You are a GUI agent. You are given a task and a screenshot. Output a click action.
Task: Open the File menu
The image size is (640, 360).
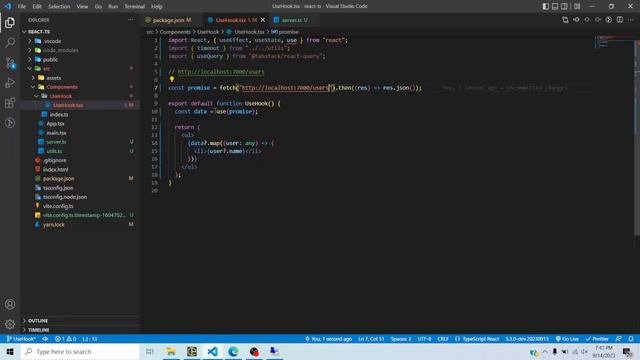click(22, 7)
